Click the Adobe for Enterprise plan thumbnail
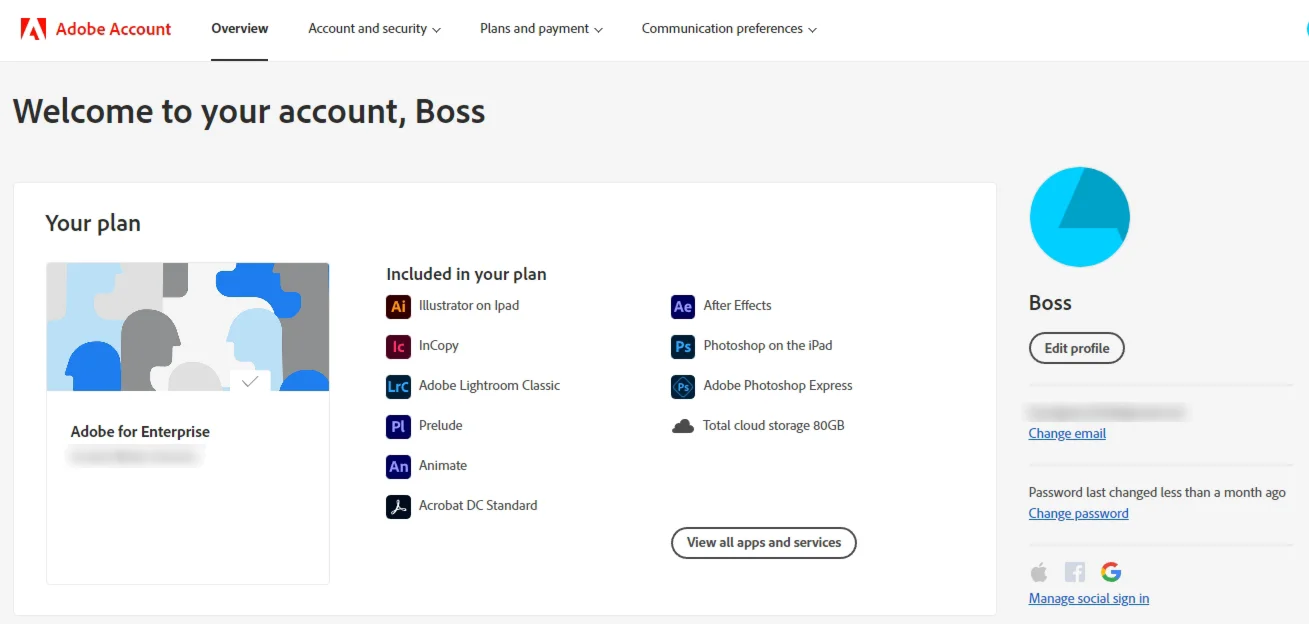 (x=188, y=327)
